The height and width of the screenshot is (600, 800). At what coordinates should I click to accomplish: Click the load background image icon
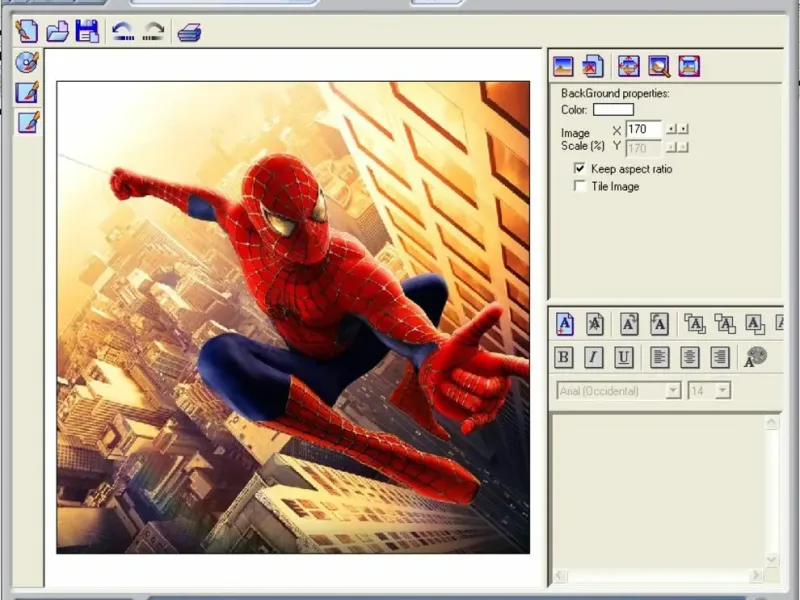click(563, 67)
